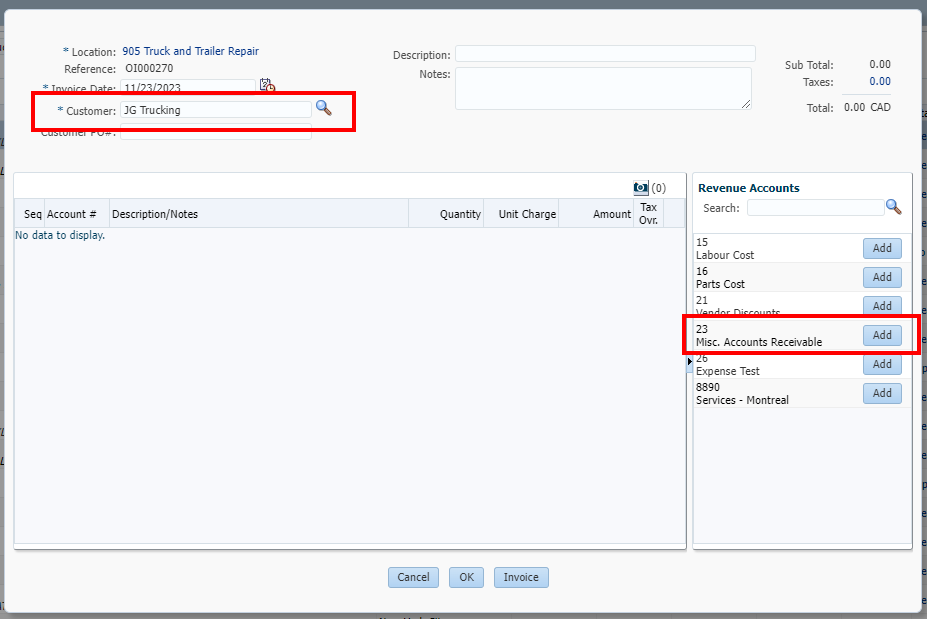Screen dimensions: 927x619
Task: Add Expense Test account 26
Action: 881,364
